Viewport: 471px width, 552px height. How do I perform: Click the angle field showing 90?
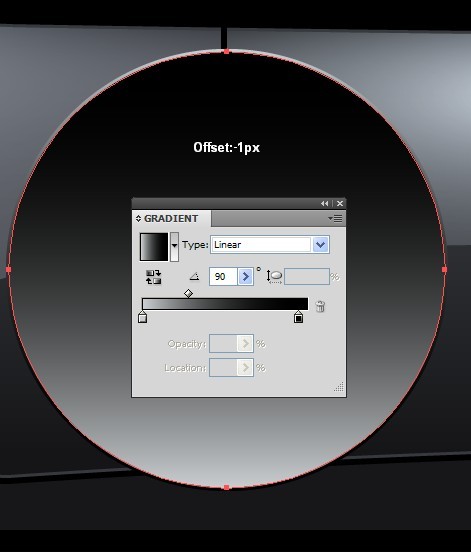point(223,277)
